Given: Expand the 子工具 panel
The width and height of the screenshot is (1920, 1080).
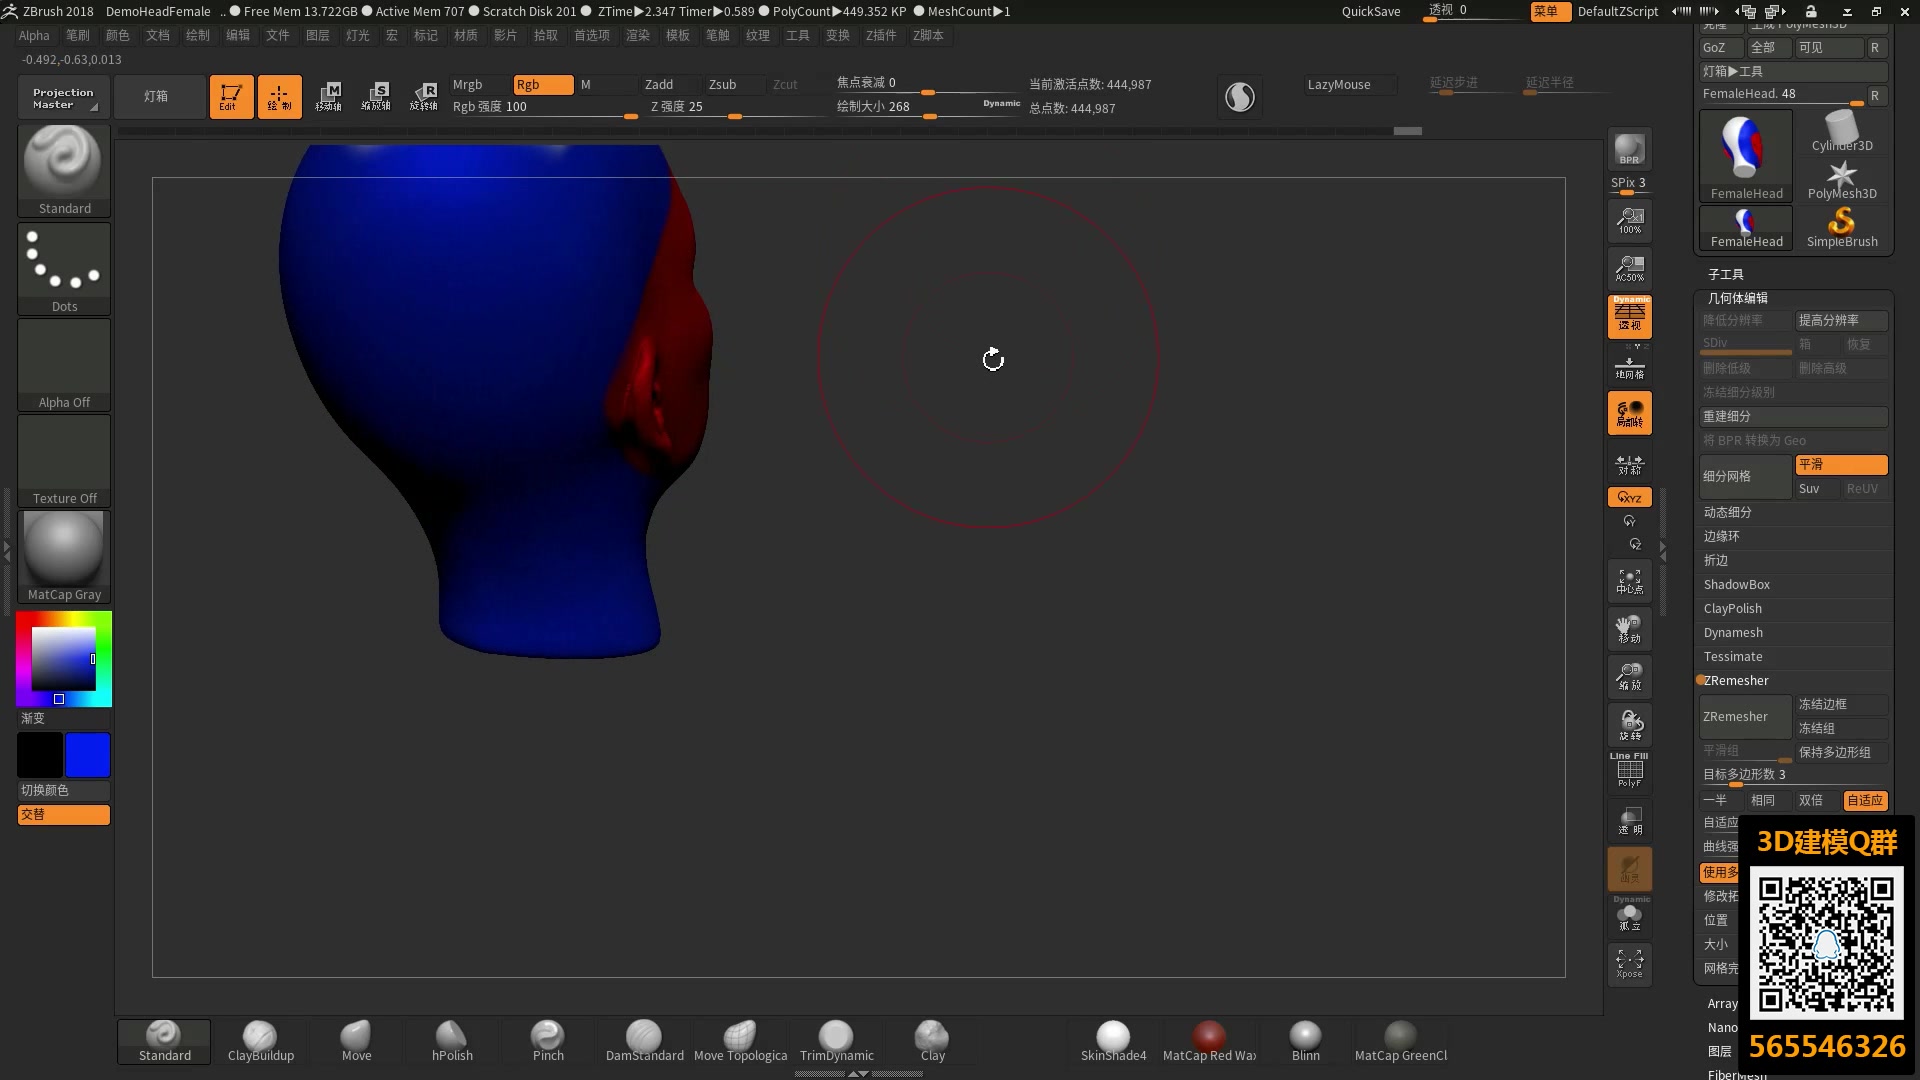Looking at the screenshot, I should tap(1725, 273).
